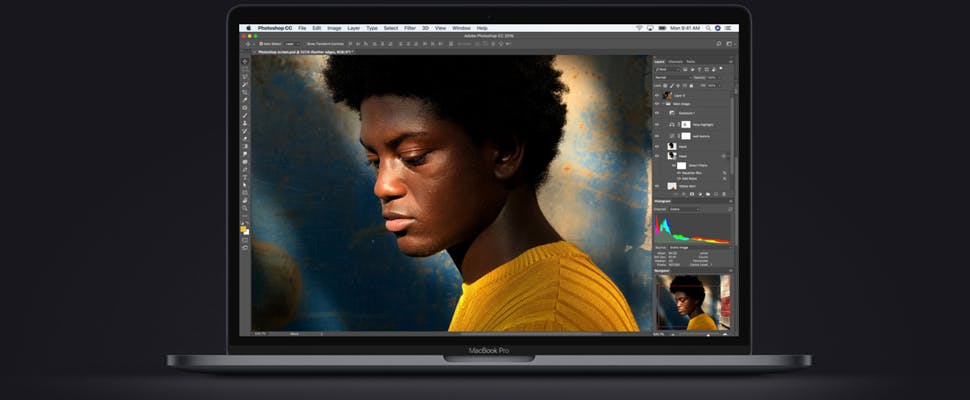
Task: Toggle visibility of Exposure 1 layer
Action: 657,113
